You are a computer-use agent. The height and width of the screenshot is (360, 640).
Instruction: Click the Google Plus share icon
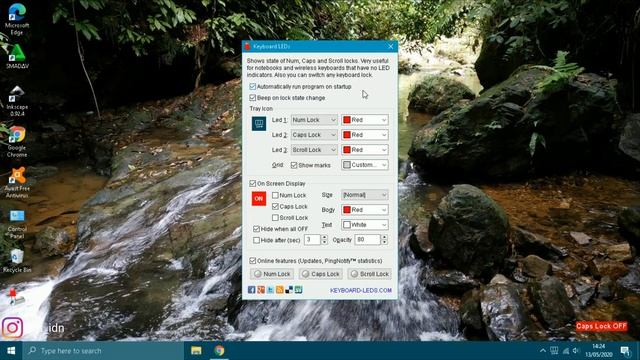point(261,290)
